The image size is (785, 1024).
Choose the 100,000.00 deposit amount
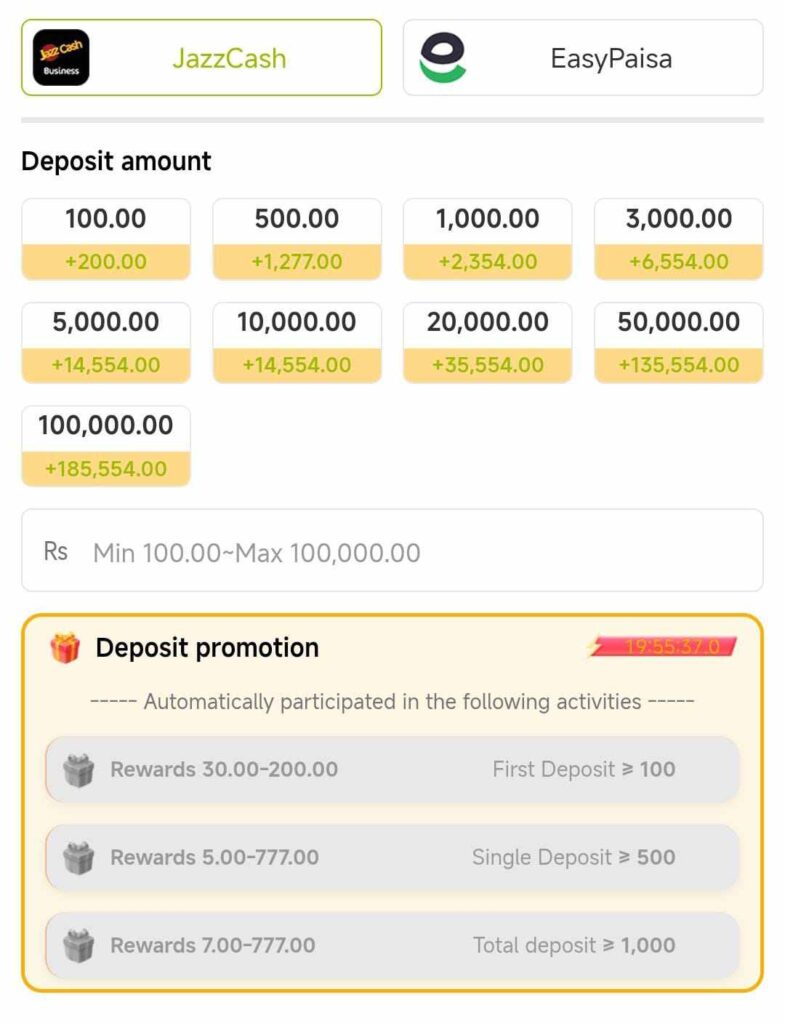coord(106,446)
